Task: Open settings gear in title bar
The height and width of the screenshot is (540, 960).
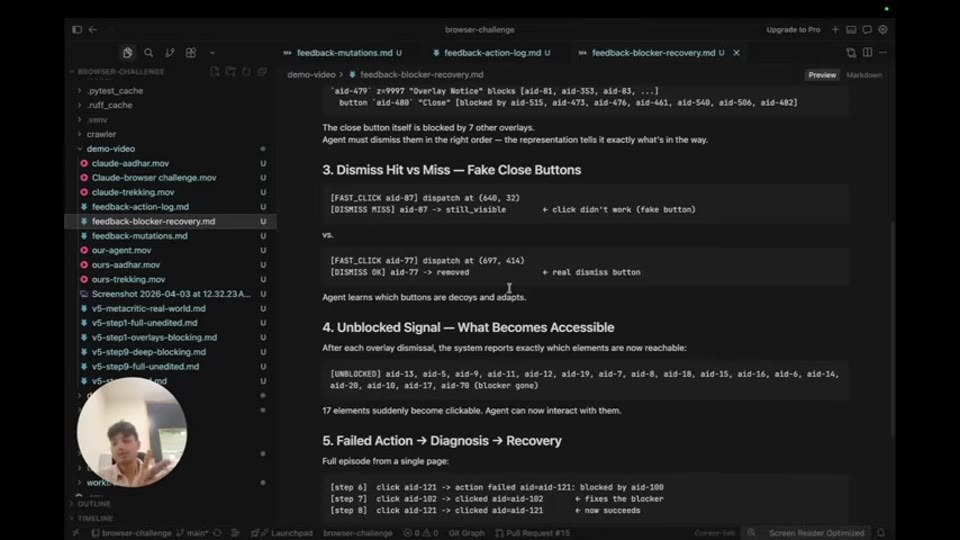Action: tap(883, 29)
